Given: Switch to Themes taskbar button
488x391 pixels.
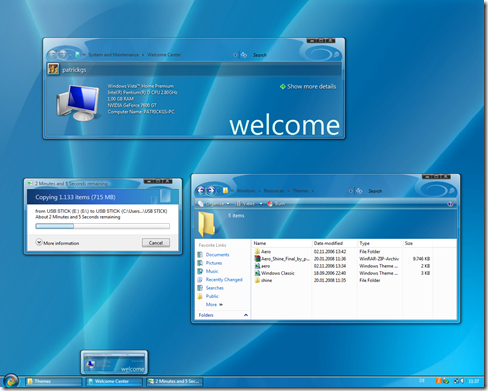Looking at the screenshot, I should point(53,381).
